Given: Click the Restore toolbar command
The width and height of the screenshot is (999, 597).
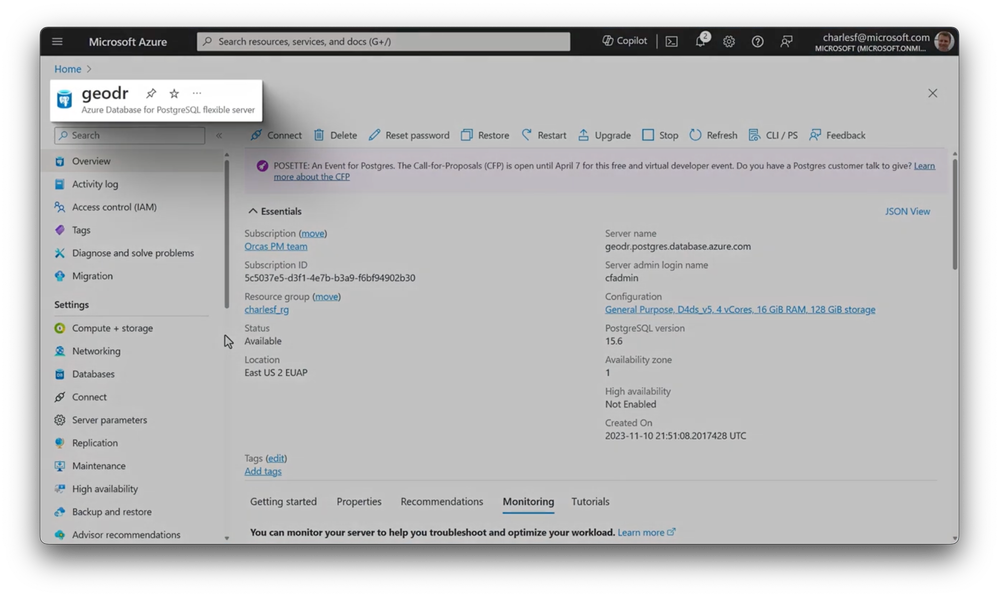Looking at the screenshot, I should [x=485, y=135].
